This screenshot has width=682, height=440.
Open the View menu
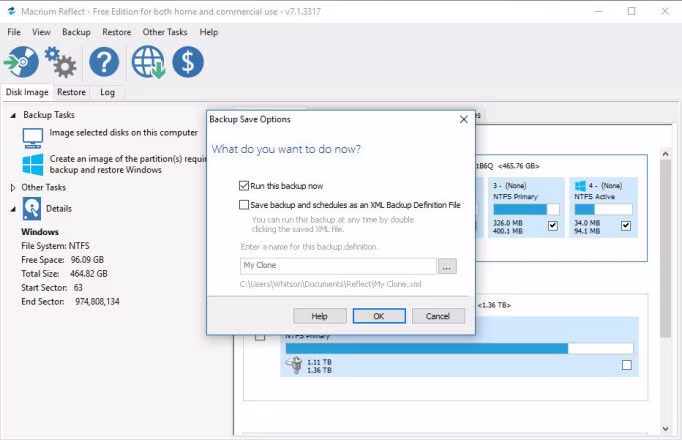point(41,32)
